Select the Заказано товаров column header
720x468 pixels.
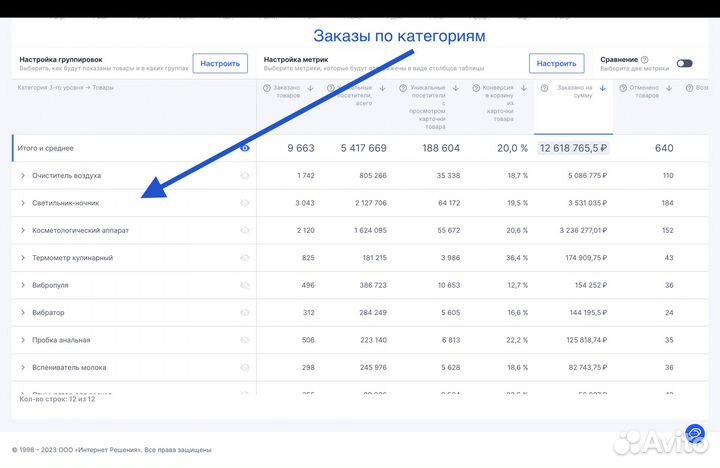click(x=288, y=91)
